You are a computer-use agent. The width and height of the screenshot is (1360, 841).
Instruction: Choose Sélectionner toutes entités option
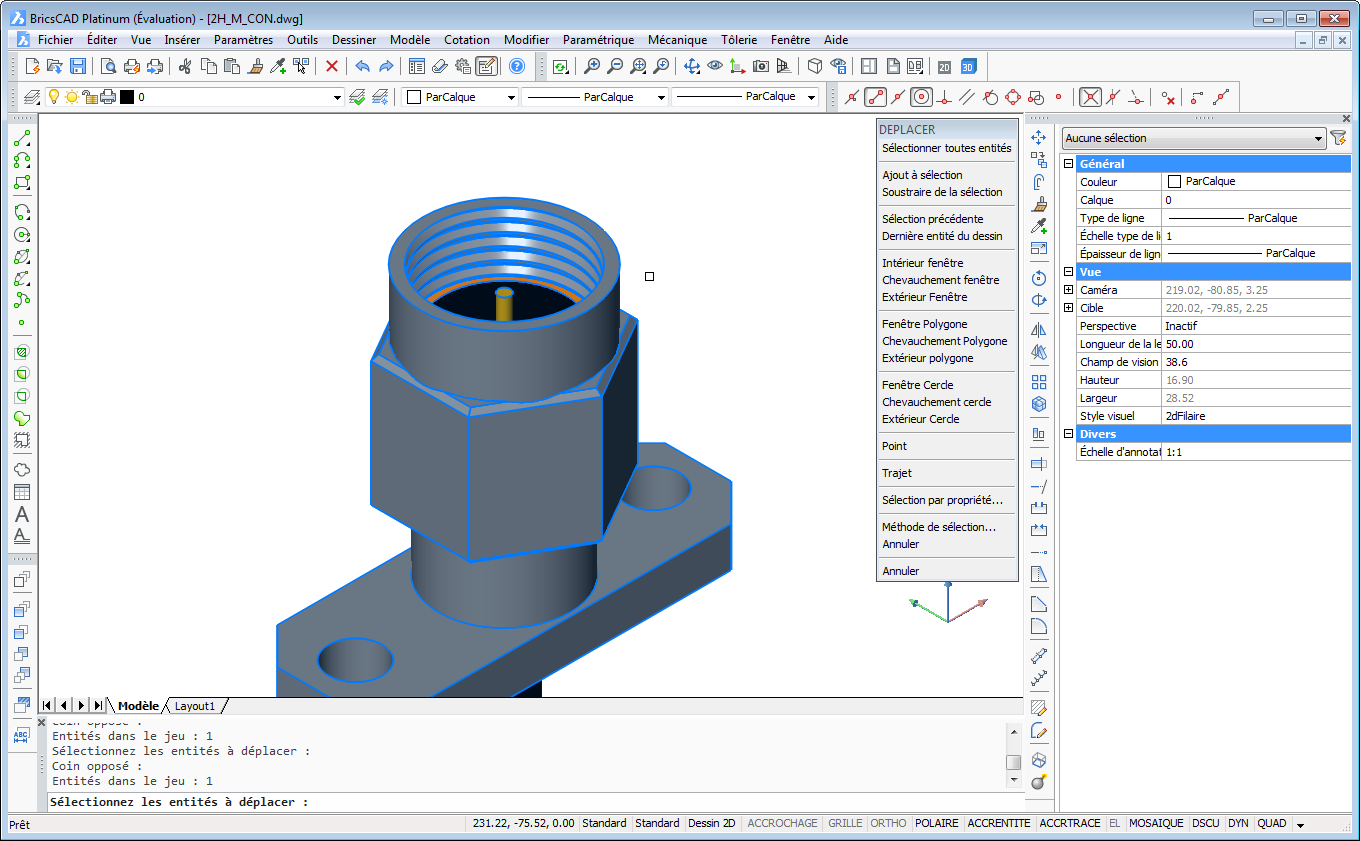(x=946, y=148)
